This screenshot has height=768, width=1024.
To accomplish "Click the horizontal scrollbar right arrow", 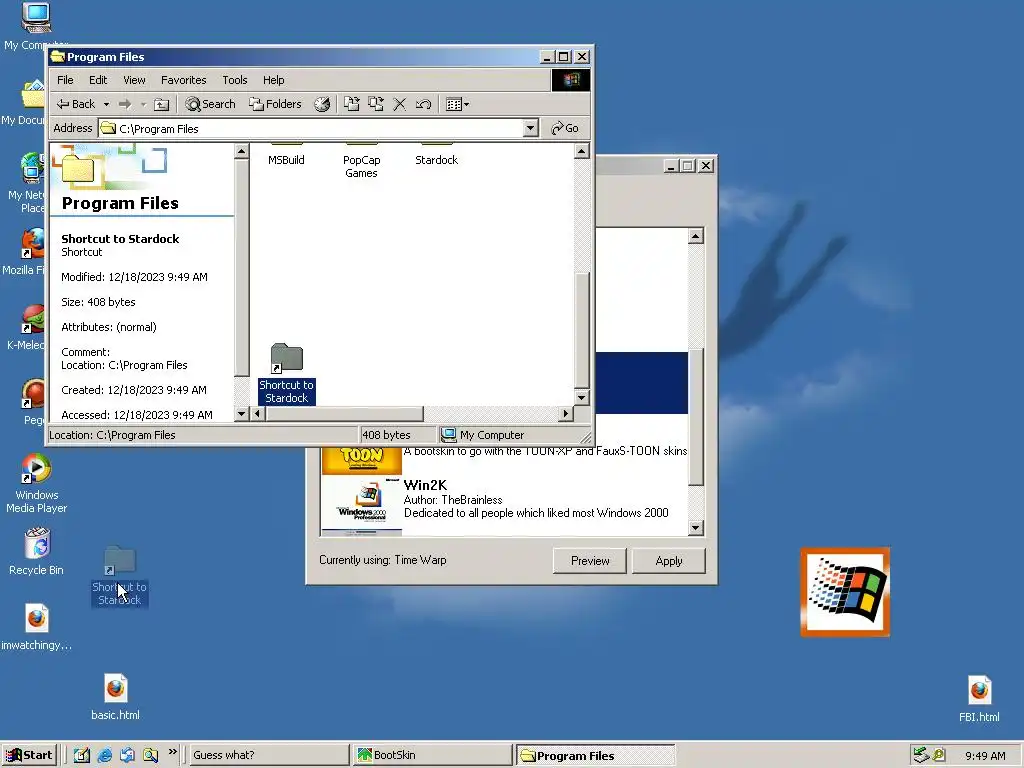I will (x=566, y=413).
